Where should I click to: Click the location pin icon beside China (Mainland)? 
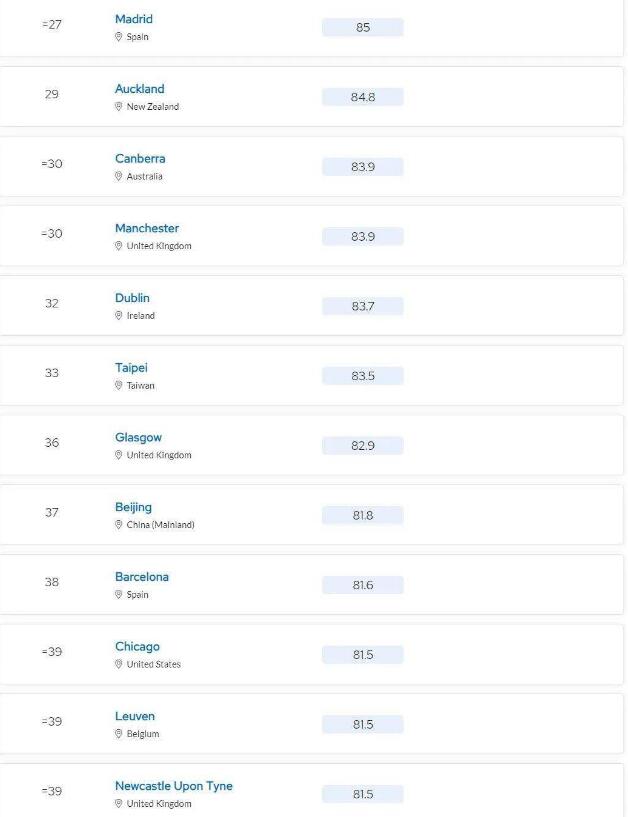click(118, 525)
